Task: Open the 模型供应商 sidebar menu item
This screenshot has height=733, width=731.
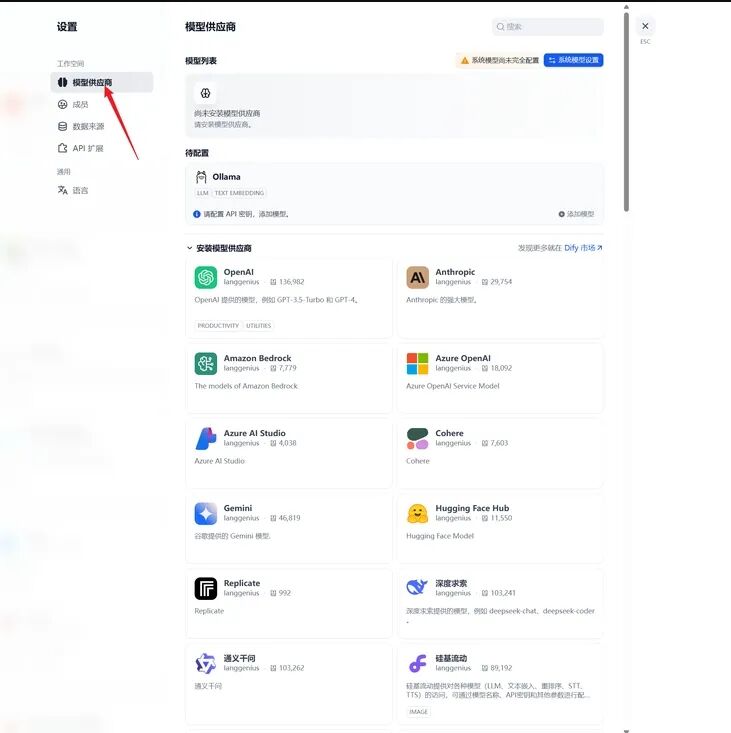Action: tap(101, 82)
